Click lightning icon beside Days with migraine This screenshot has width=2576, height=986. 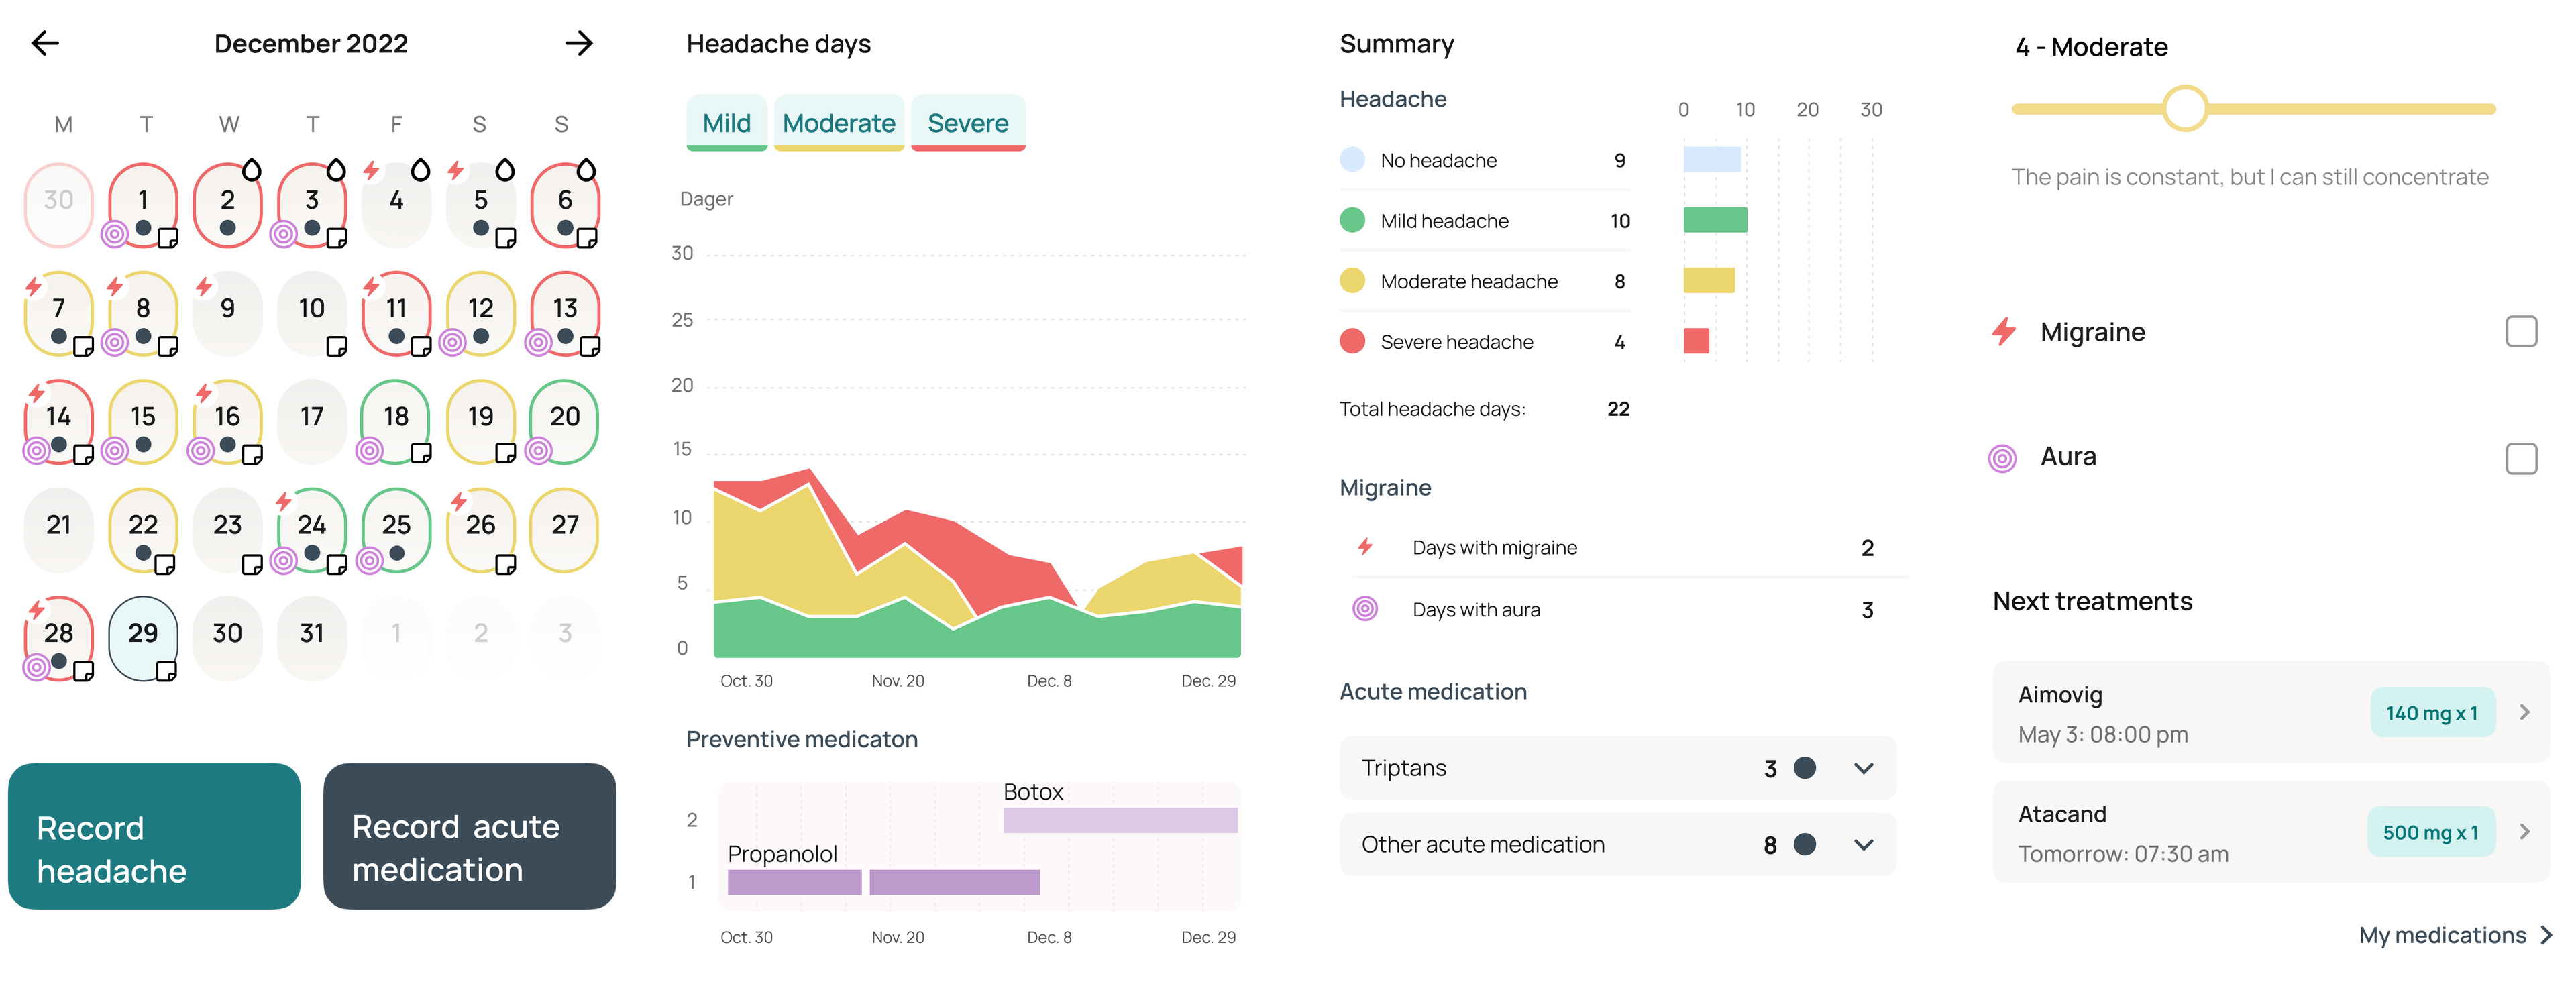[1365, 547]
